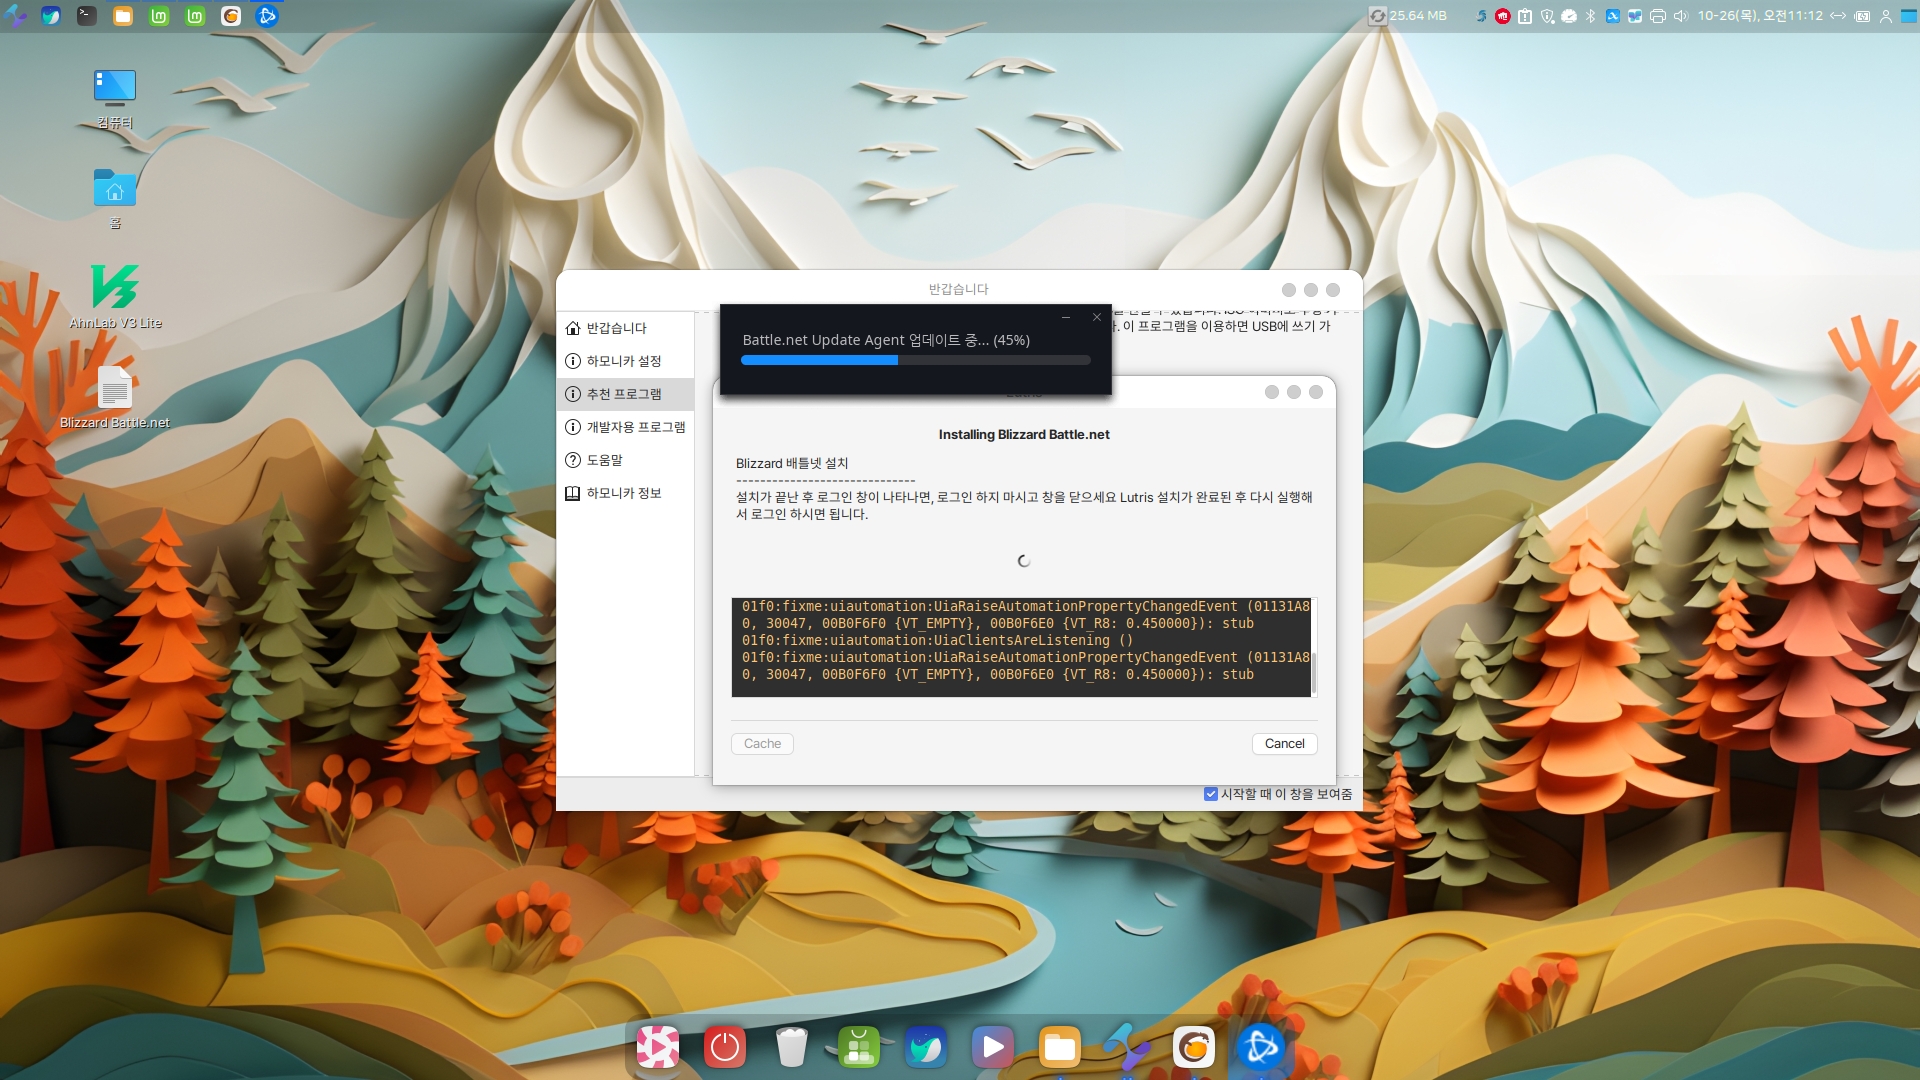Open '도움말' in the welcome sidebar

[x=604, y=460]
